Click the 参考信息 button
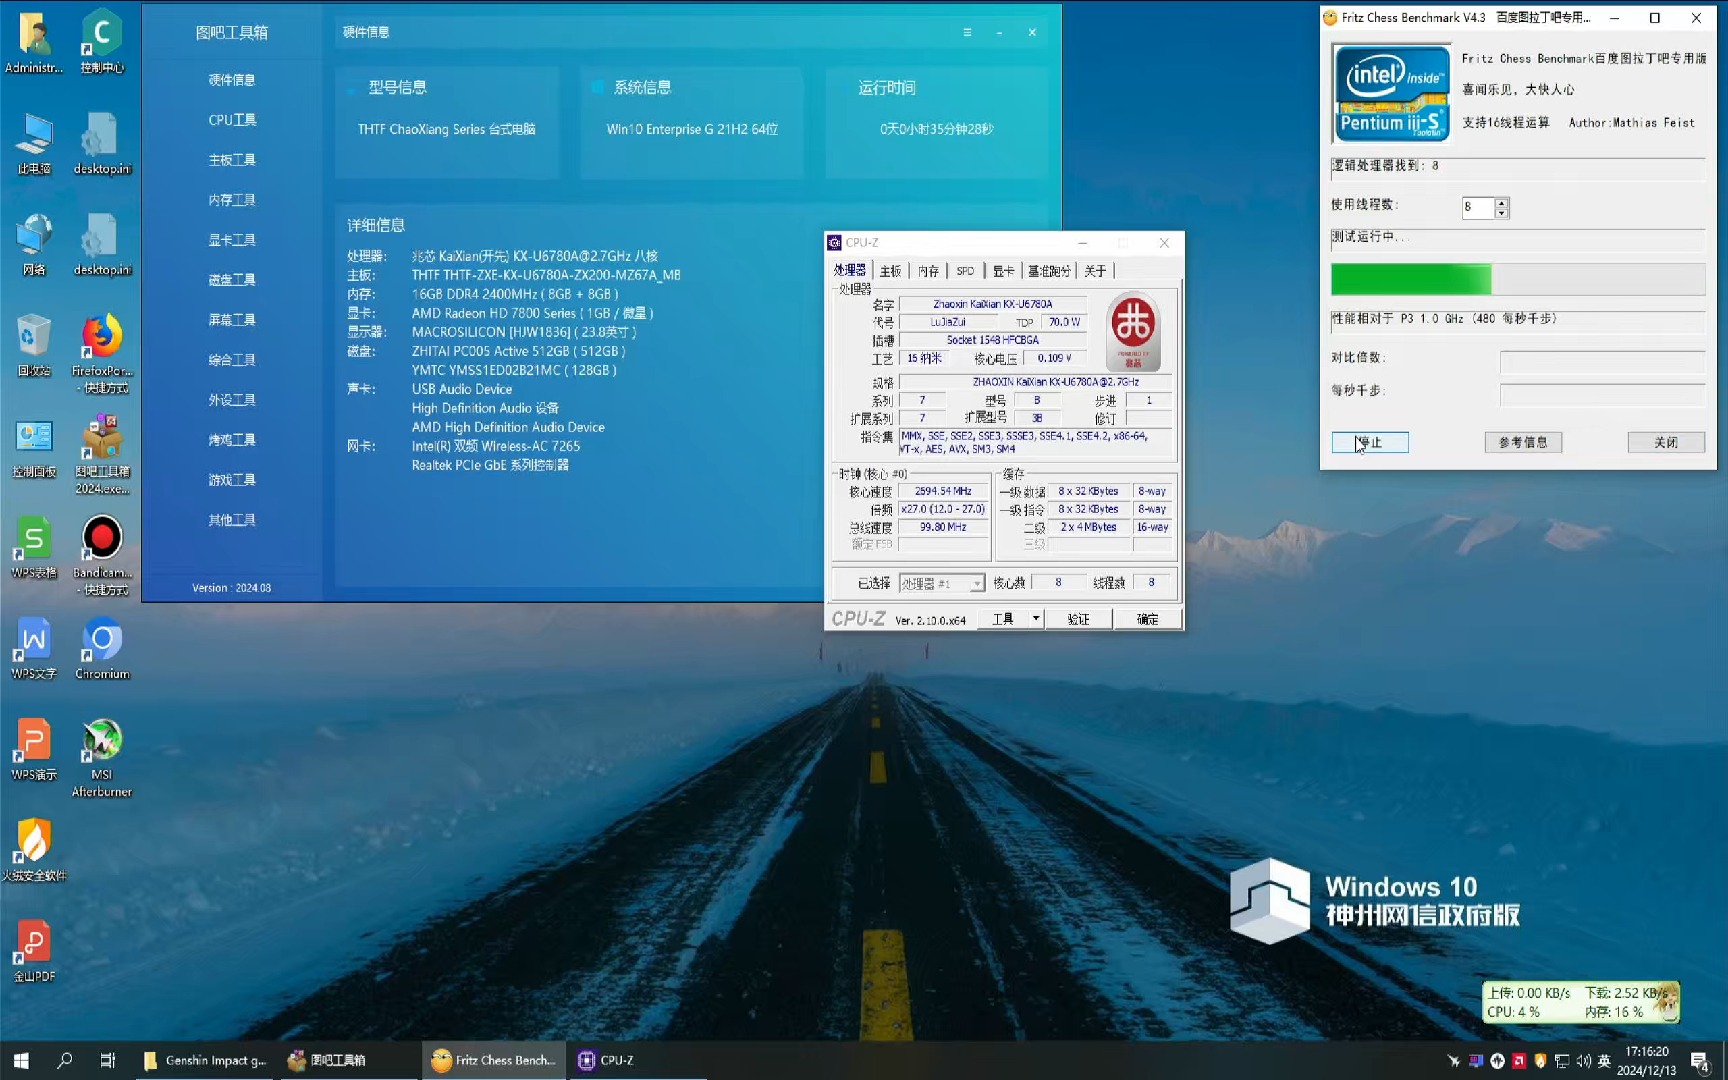This screenshot has width=1728, height=1080. tap(1523, 442)
